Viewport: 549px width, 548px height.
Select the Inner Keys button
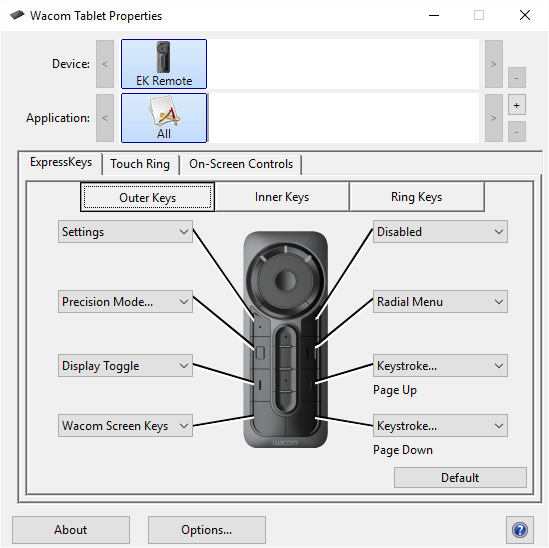(282, 196)
